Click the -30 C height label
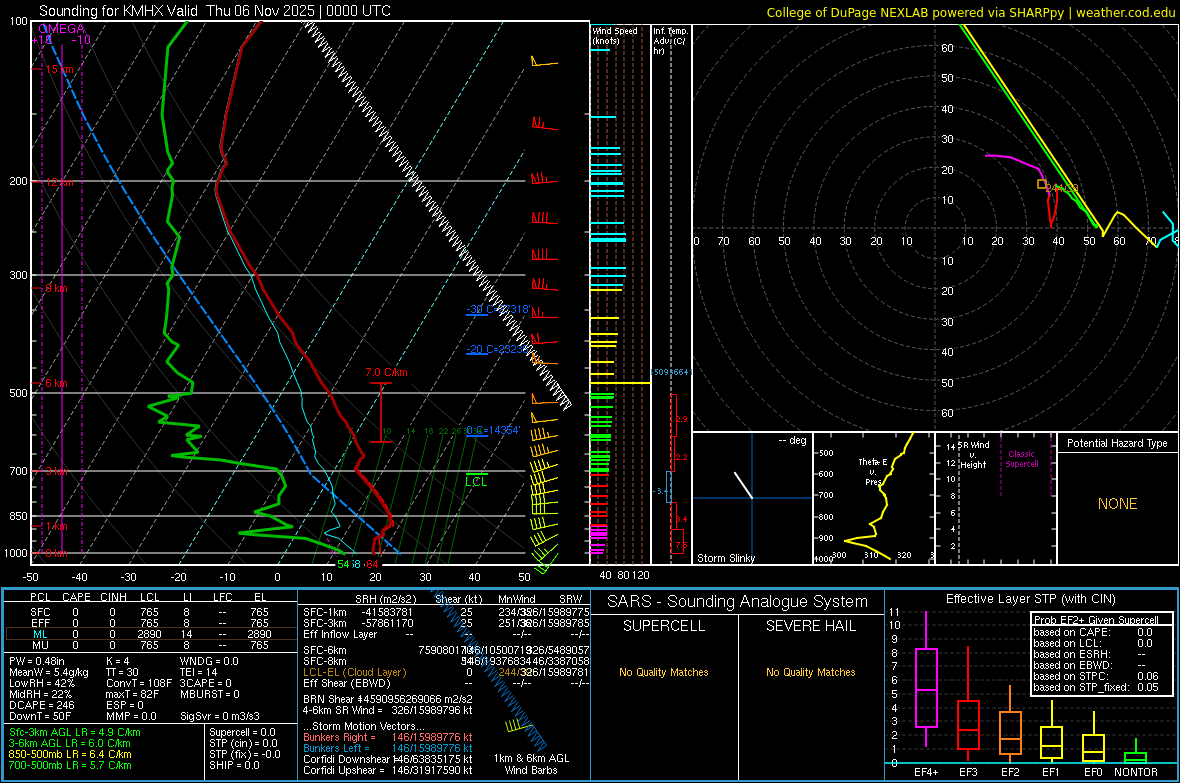The image size is (1180, 783). [x=497, y=309]
